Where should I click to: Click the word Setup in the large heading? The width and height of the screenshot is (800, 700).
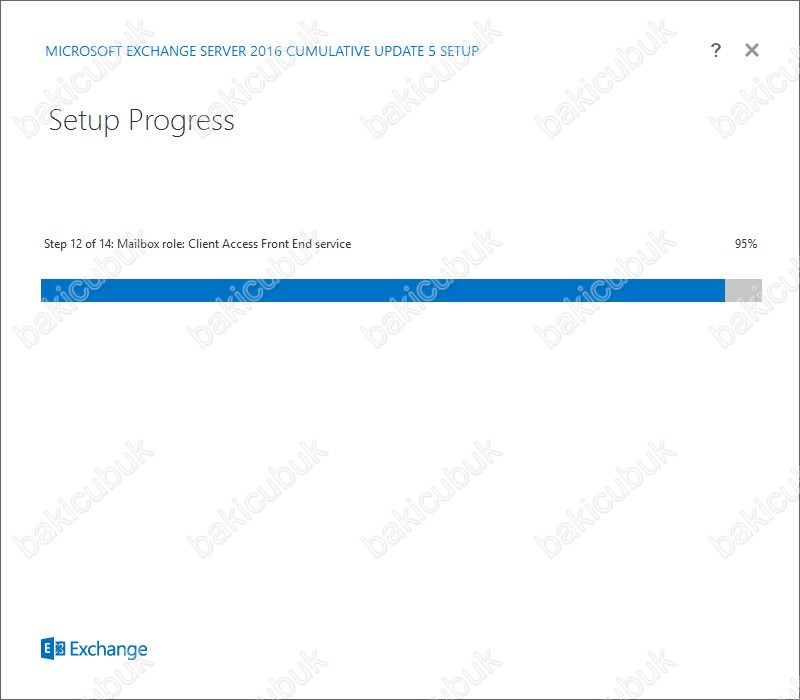pyautogui.click(x=84, y=121)
